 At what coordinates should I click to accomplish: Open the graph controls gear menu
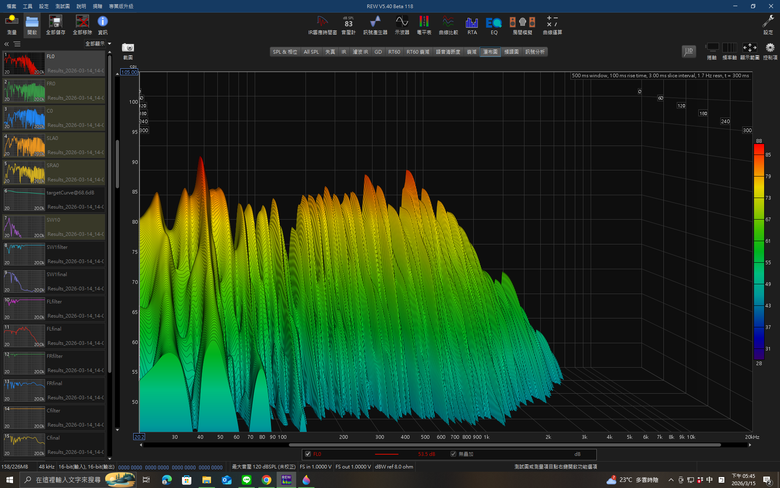pyautogui.click(x=768, y=48)
